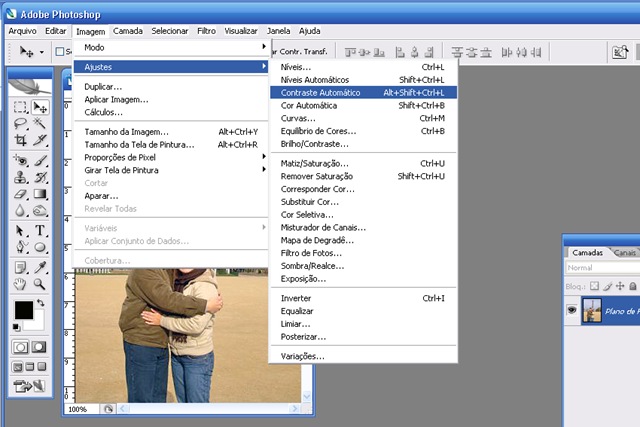This screenshot has height=427, width=640.
Task: Select the Clone Stamp tool
Action: (x=20, y=177)
